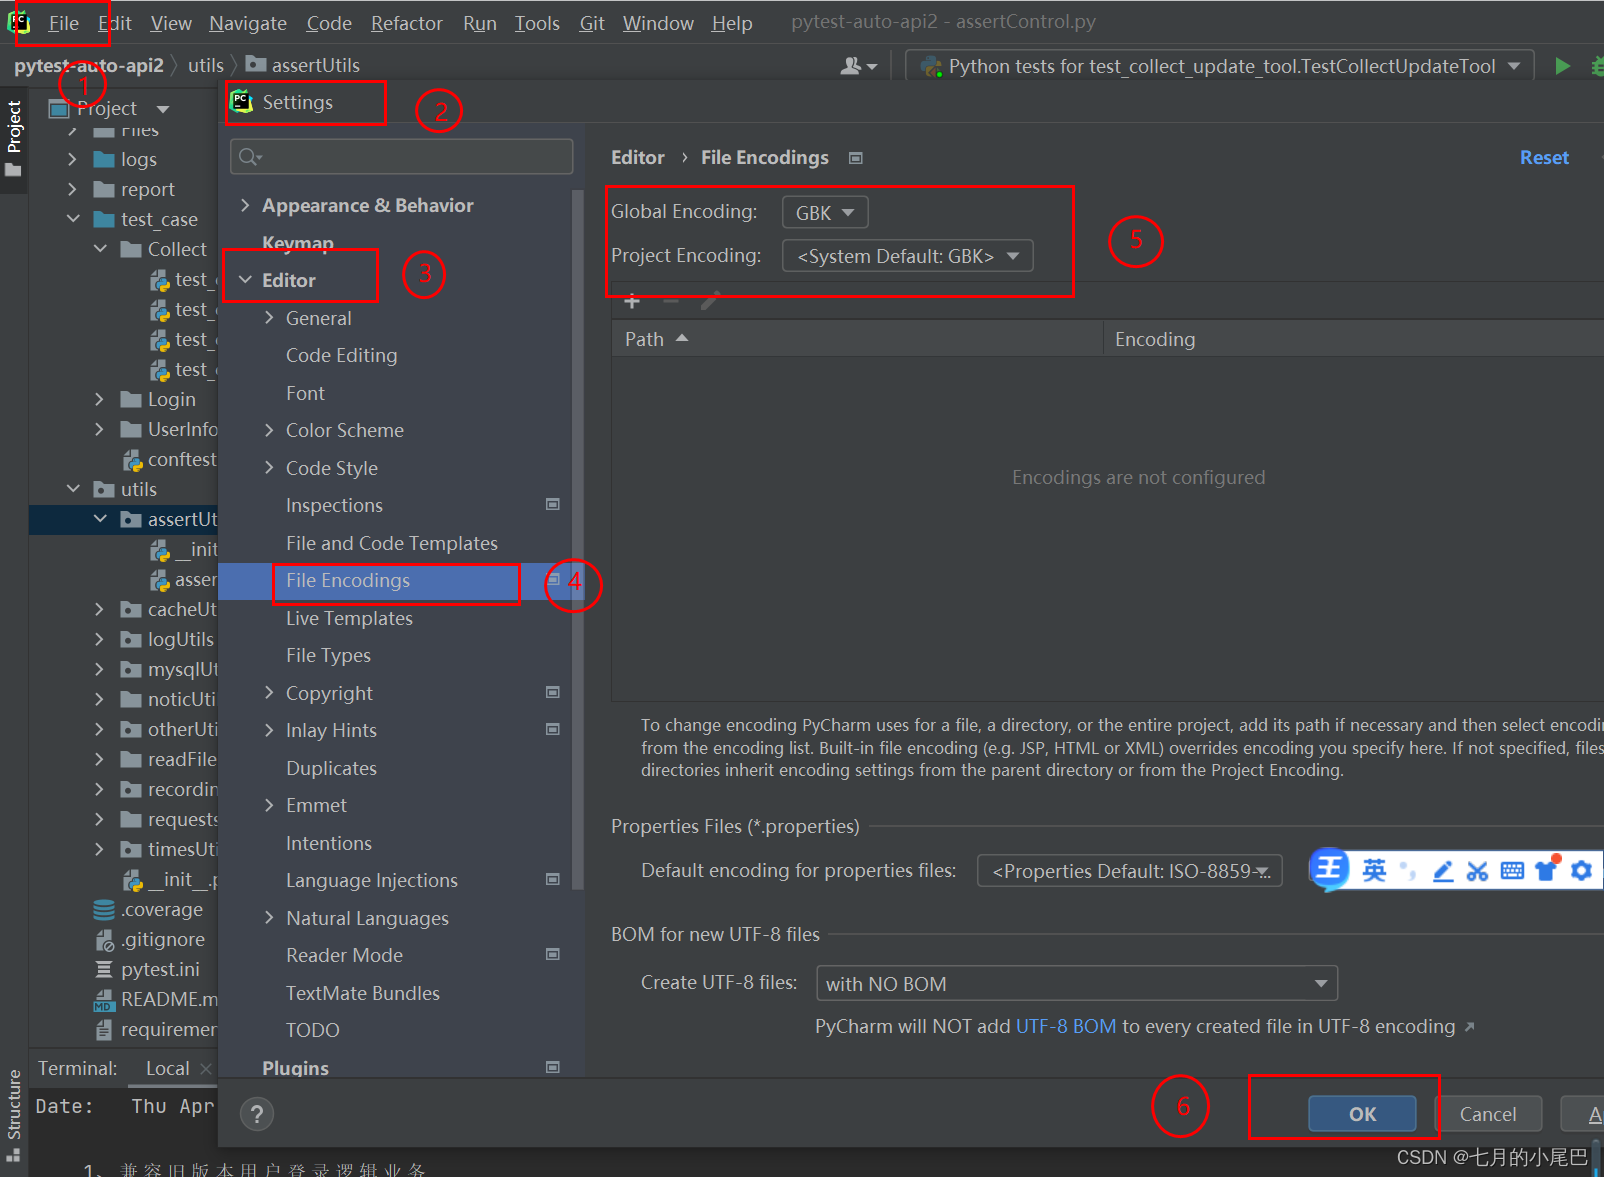Open the Create UTF-8 files BOM dropdown
Screen dimensions: 1604x1177
pos(1077,983)
